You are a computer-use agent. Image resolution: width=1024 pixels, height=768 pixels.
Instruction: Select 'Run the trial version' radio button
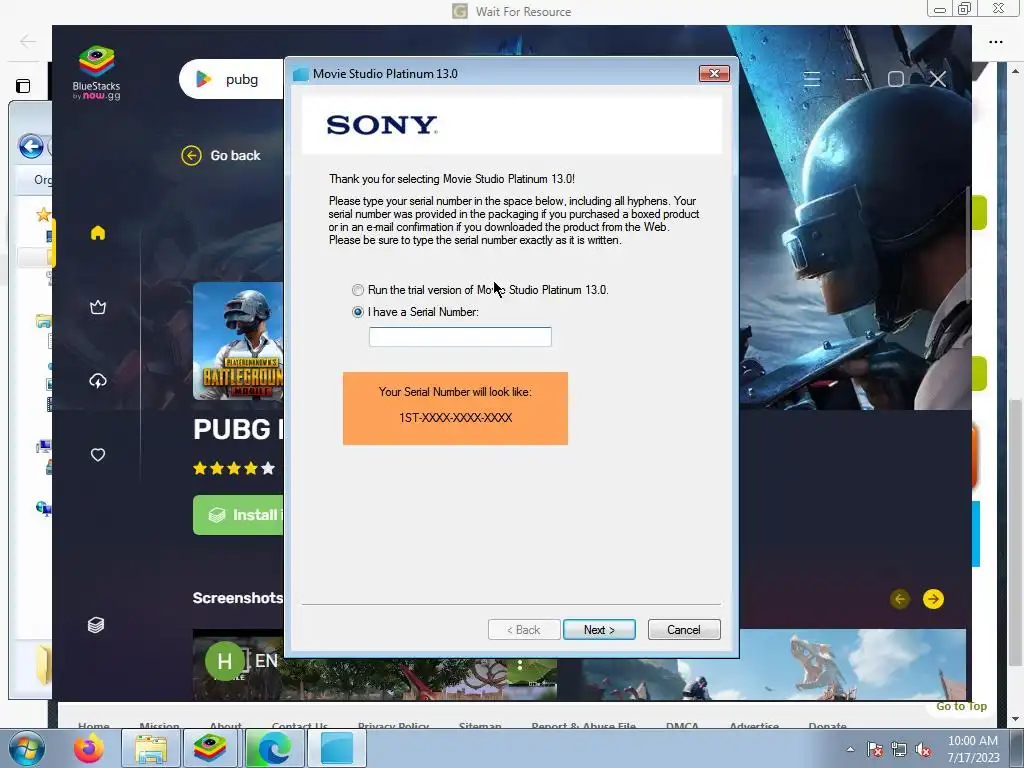357,290
